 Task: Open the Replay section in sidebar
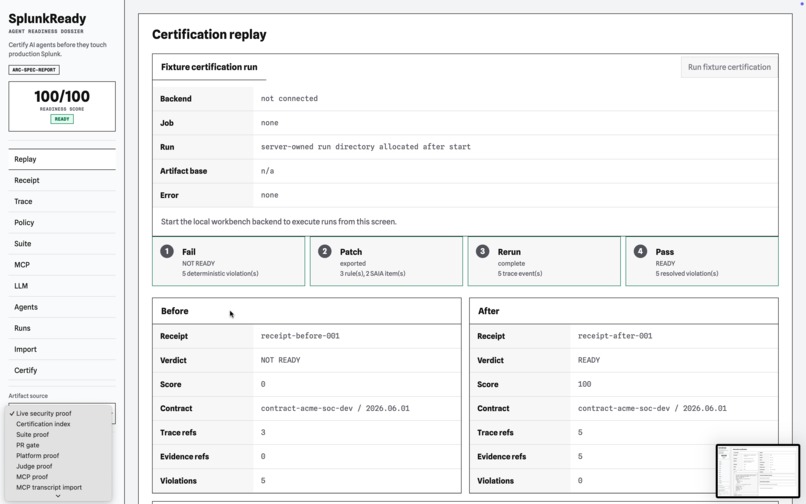(x=62, y=159)
